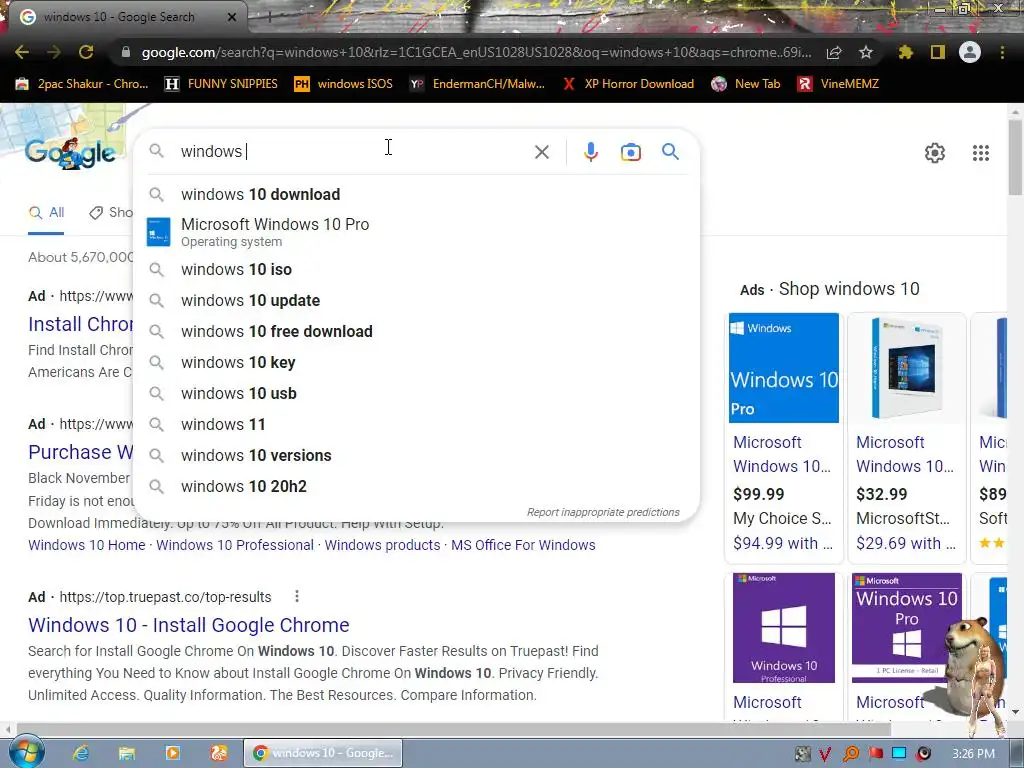Open the purple Windows 10 Professional thumbnail
1024x768 pixels.
pos(784,628)
